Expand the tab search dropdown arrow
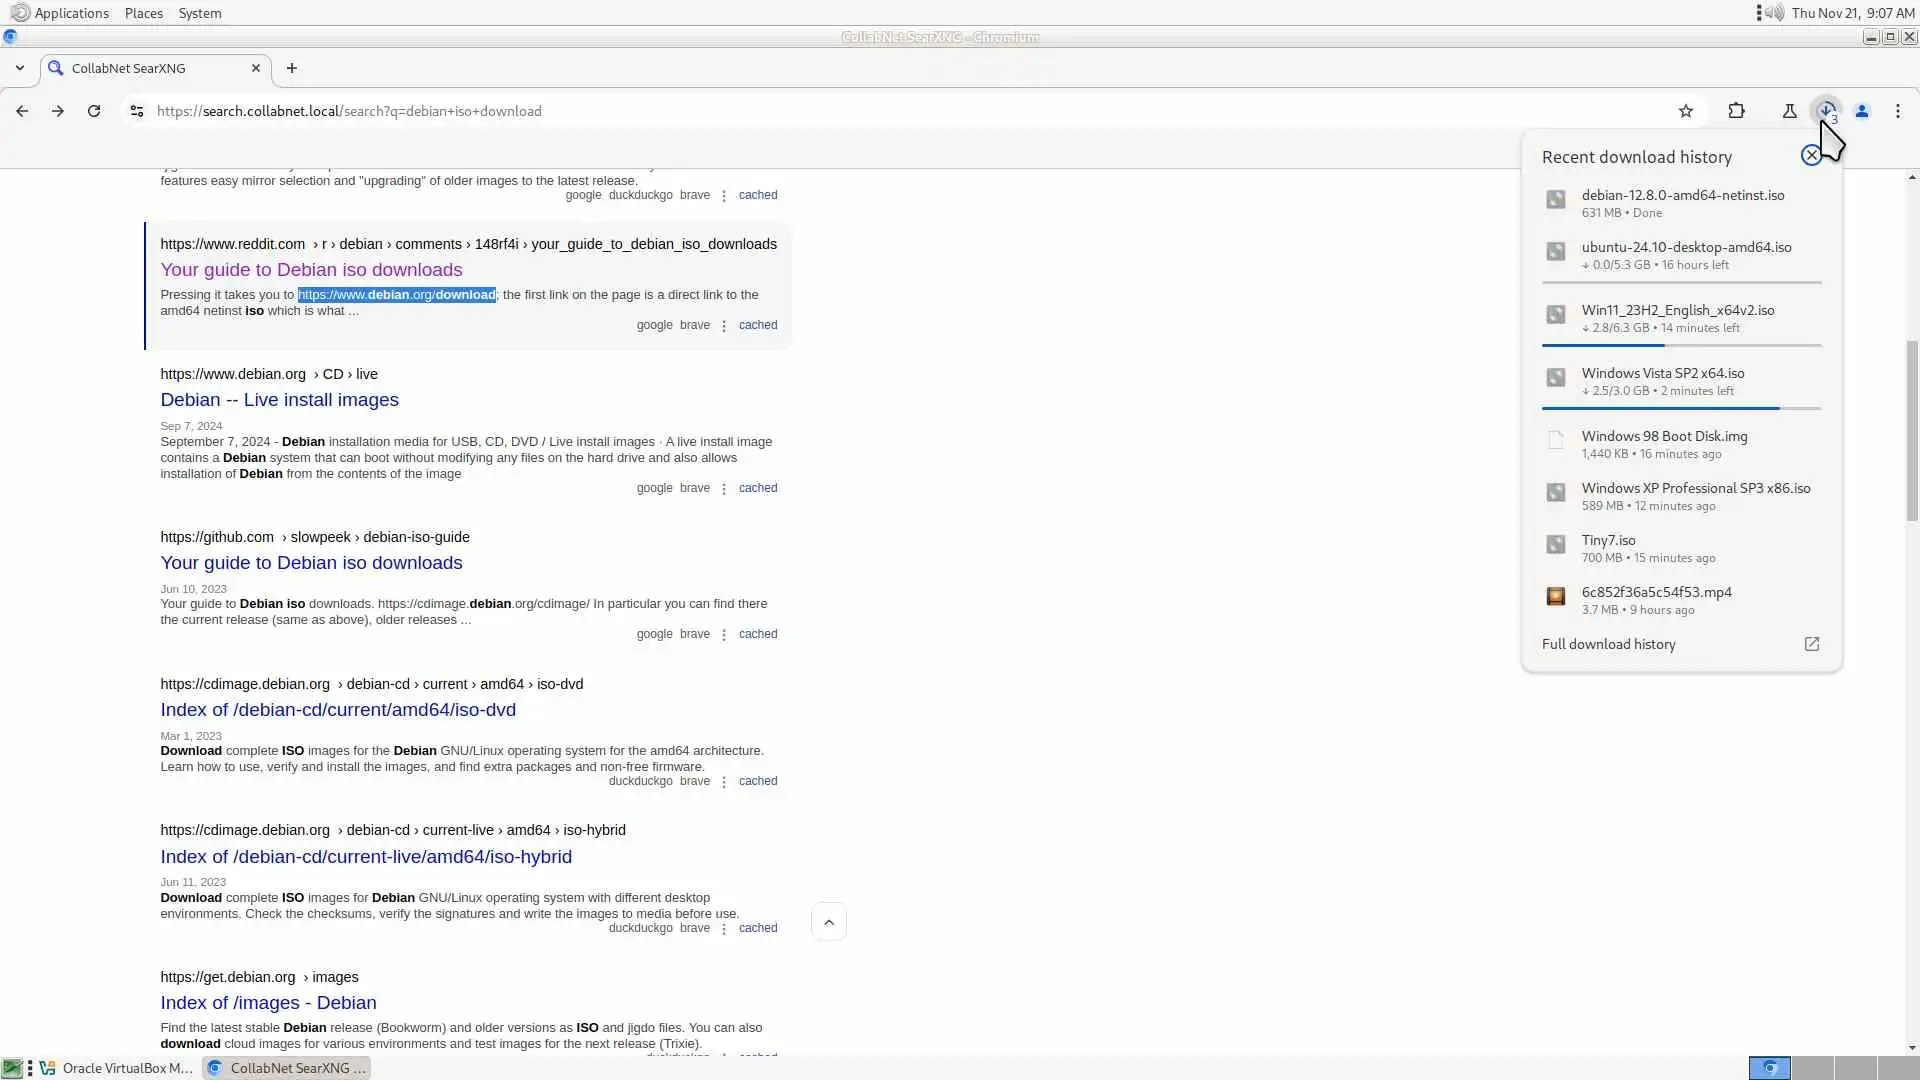The height and width of the screenshot is (1080, 1920). click(x=20, y=68)
